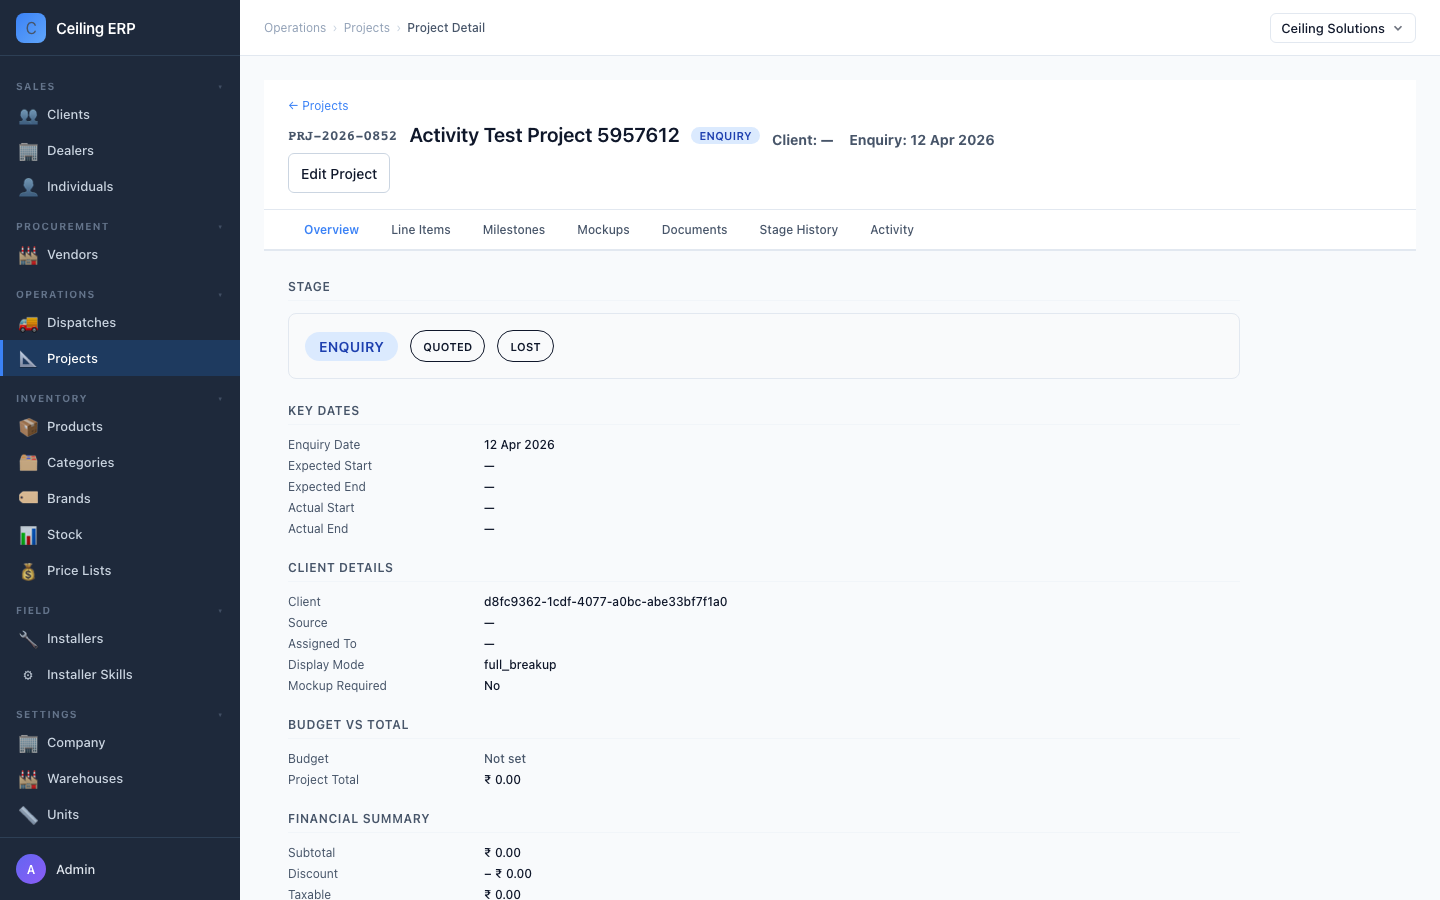Open the Documents tab
1440x900 pixels.
pos(694,230)
